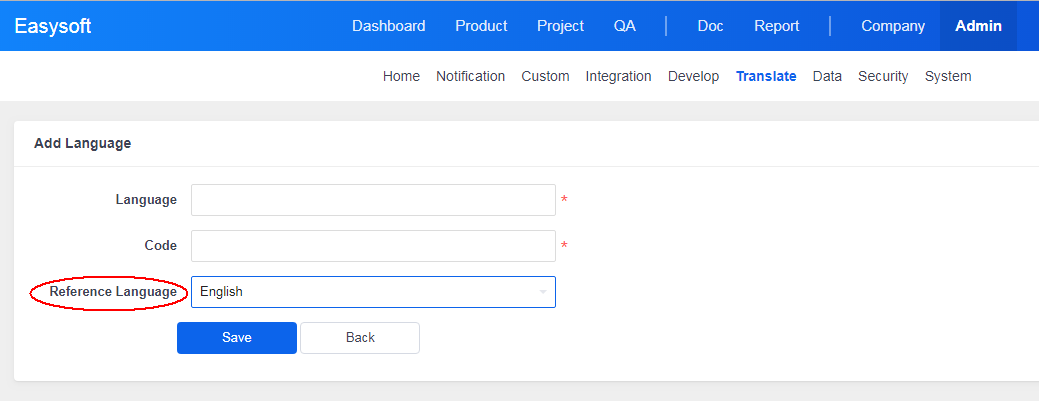Open the QA section
The width and height of the screenshot is (1039, 401).
[625, 26]
